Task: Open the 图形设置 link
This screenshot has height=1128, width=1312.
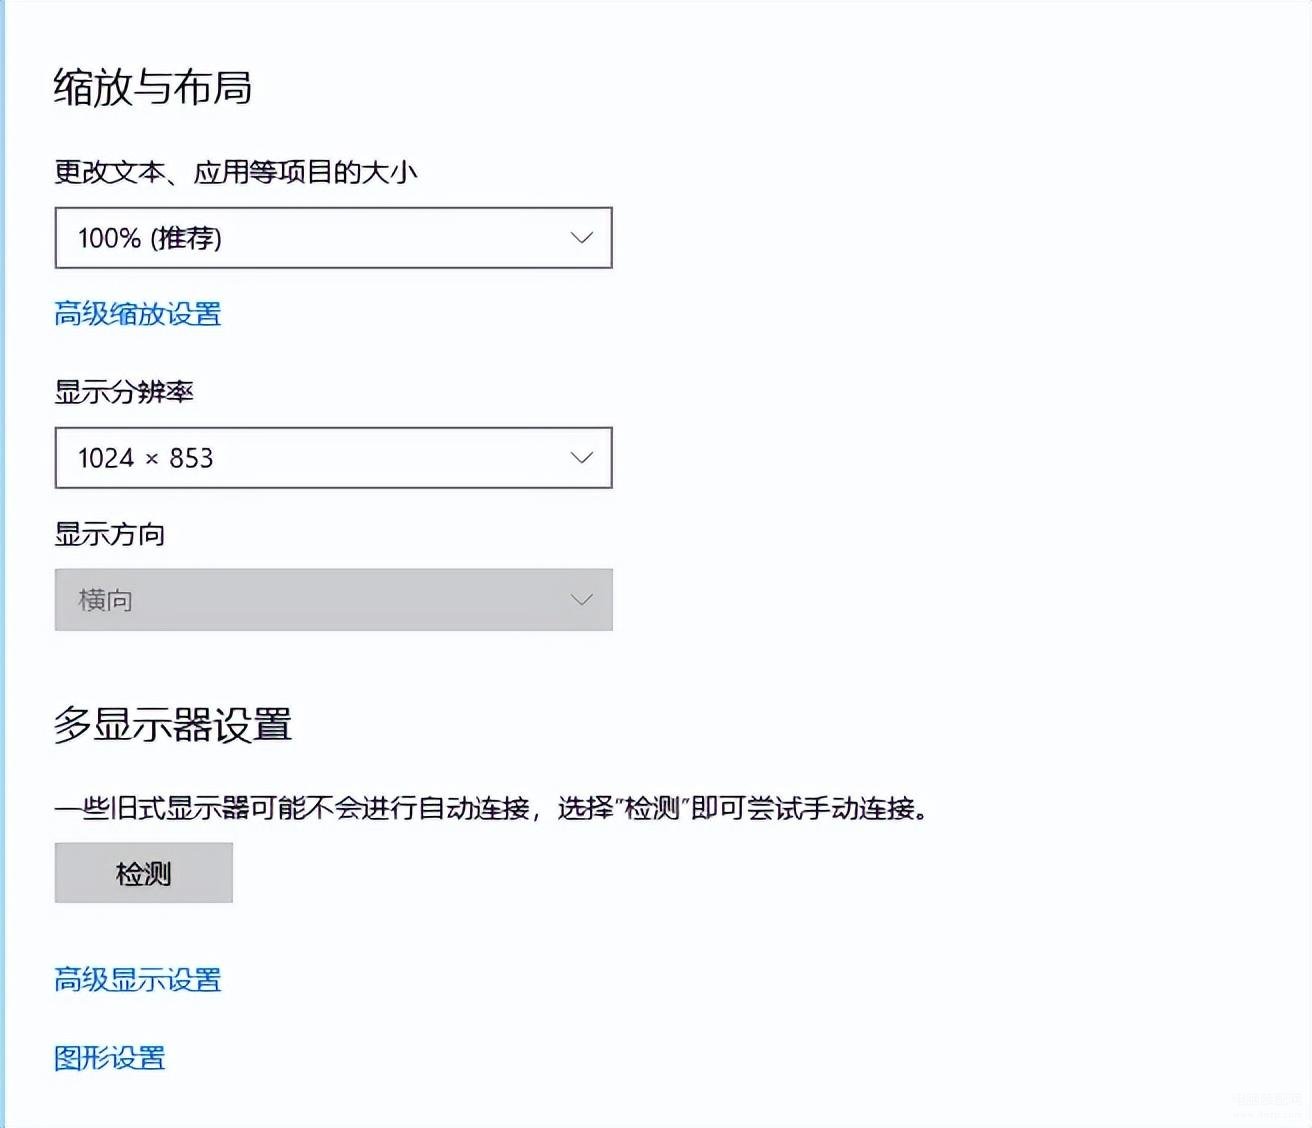Action: tap(110, 1058)
